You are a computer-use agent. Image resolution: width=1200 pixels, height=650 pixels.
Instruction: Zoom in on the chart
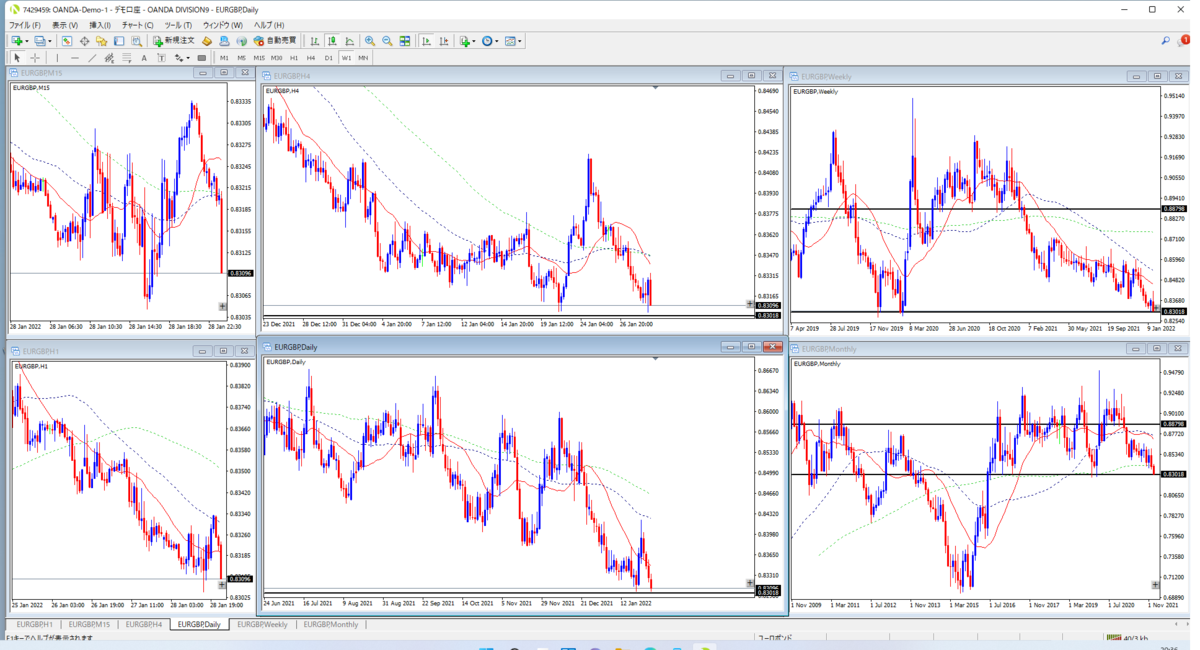pos(370,41)
